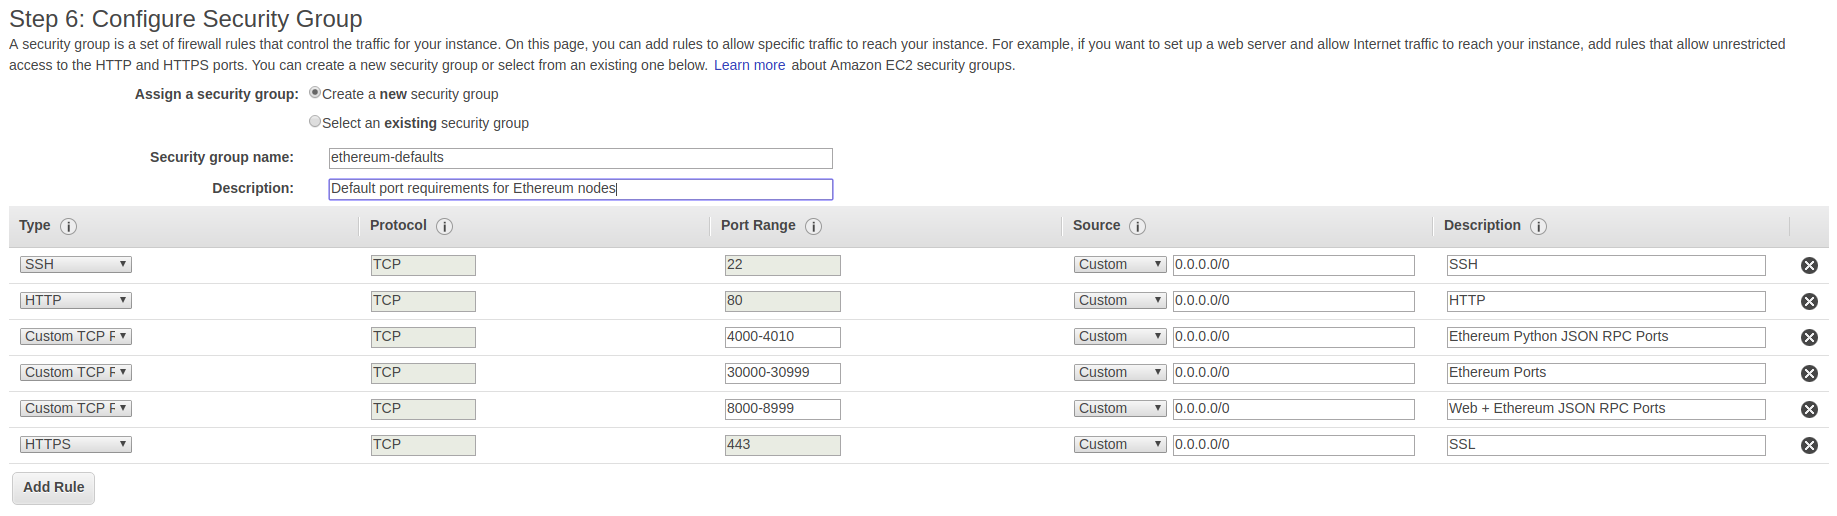Click the Security group name field

point(580,158)
